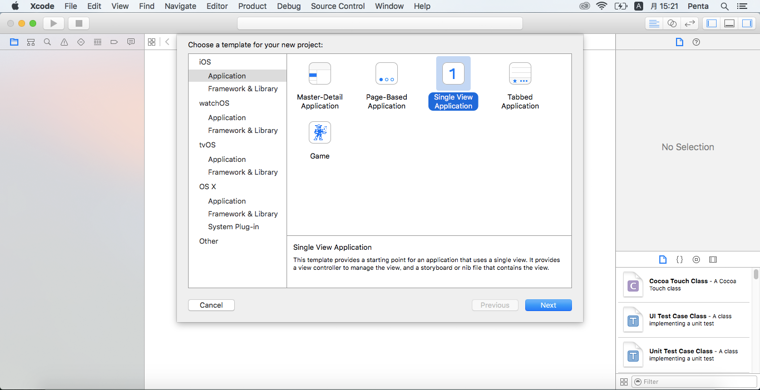Viewport: 760px width, 390px height.
Task: Toggle the Debug area visibility
Action: [729, 23]
